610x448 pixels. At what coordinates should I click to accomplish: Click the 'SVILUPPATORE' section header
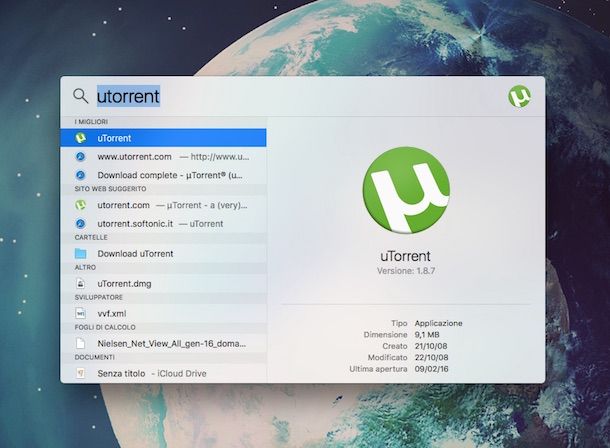point(98,297)
